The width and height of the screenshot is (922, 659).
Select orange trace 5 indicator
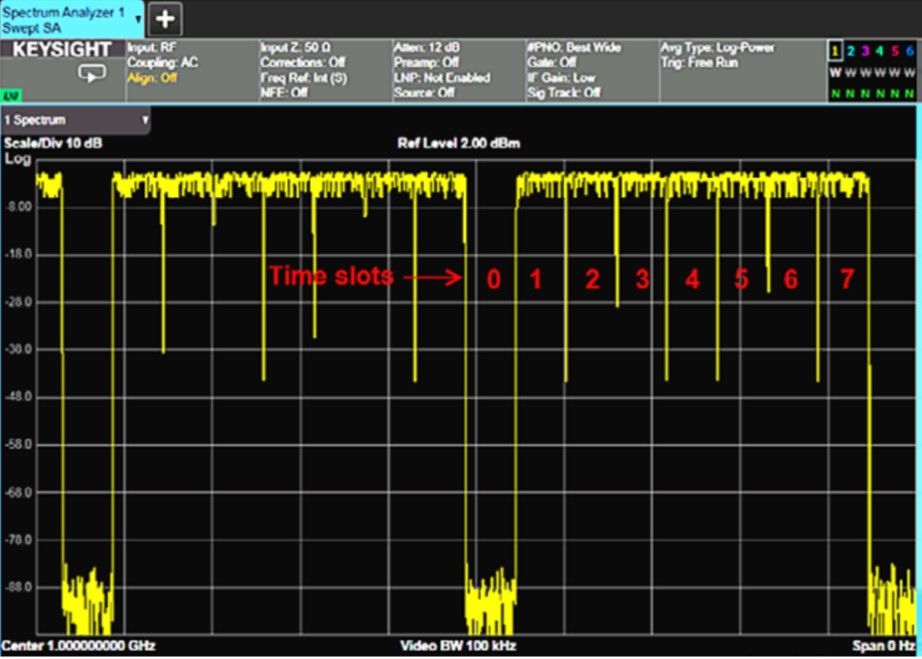894,50
